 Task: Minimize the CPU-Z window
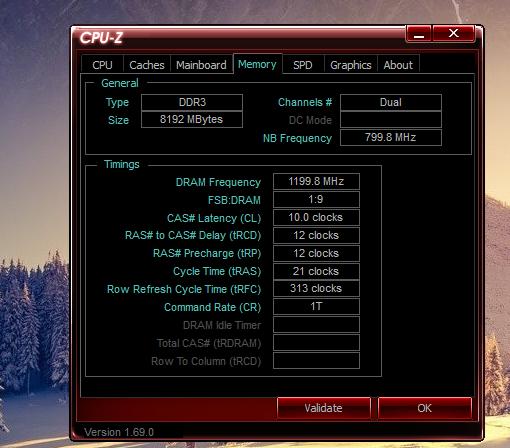(x=419, y=33)
